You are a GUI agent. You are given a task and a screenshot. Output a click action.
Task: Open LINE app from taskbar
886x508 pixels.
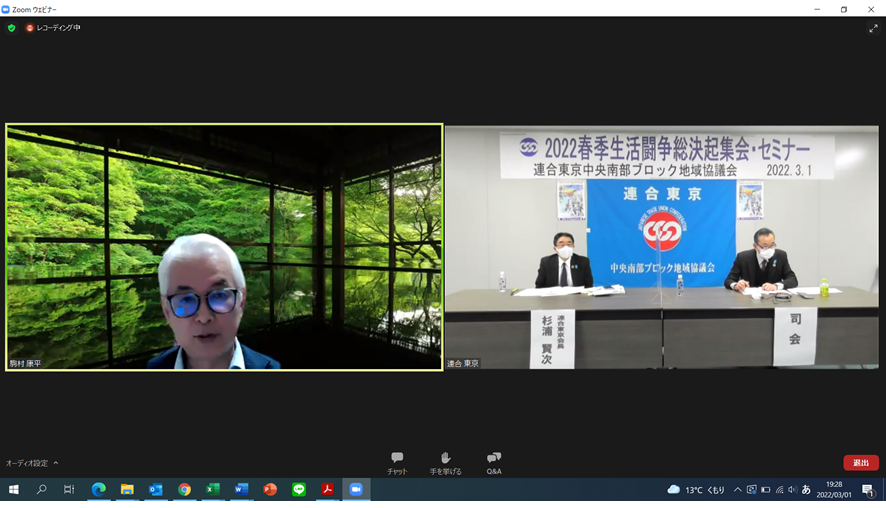tap(299, 489)
